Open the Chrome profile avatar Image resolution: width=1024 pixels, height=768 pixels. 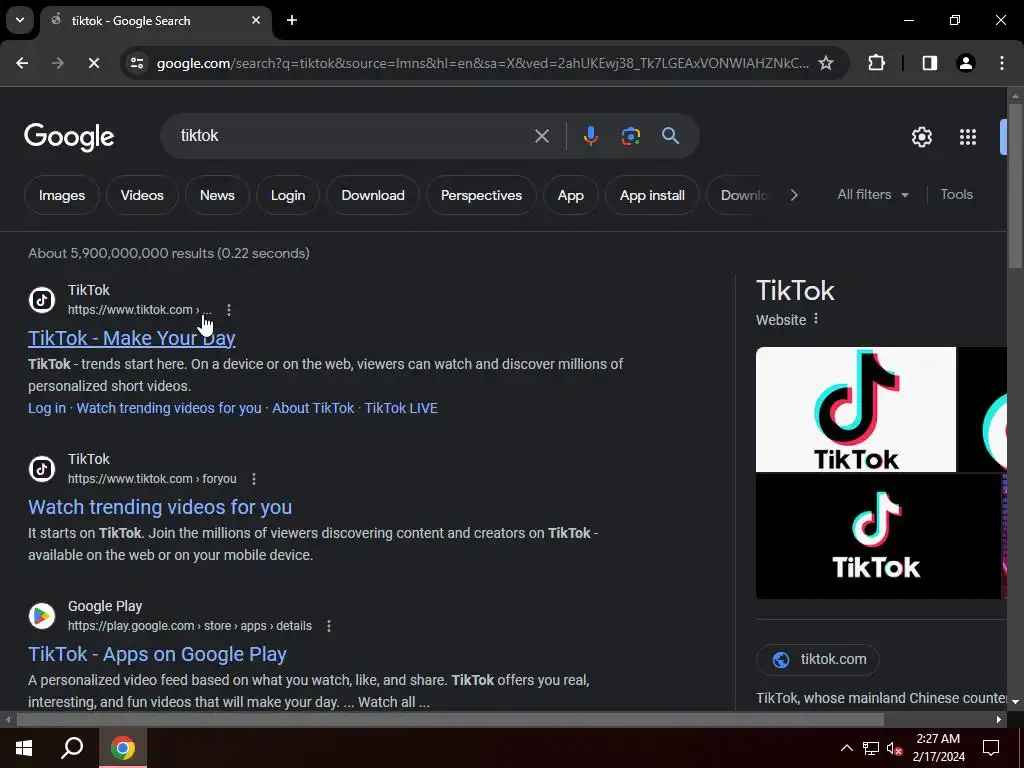click(965, 63)
